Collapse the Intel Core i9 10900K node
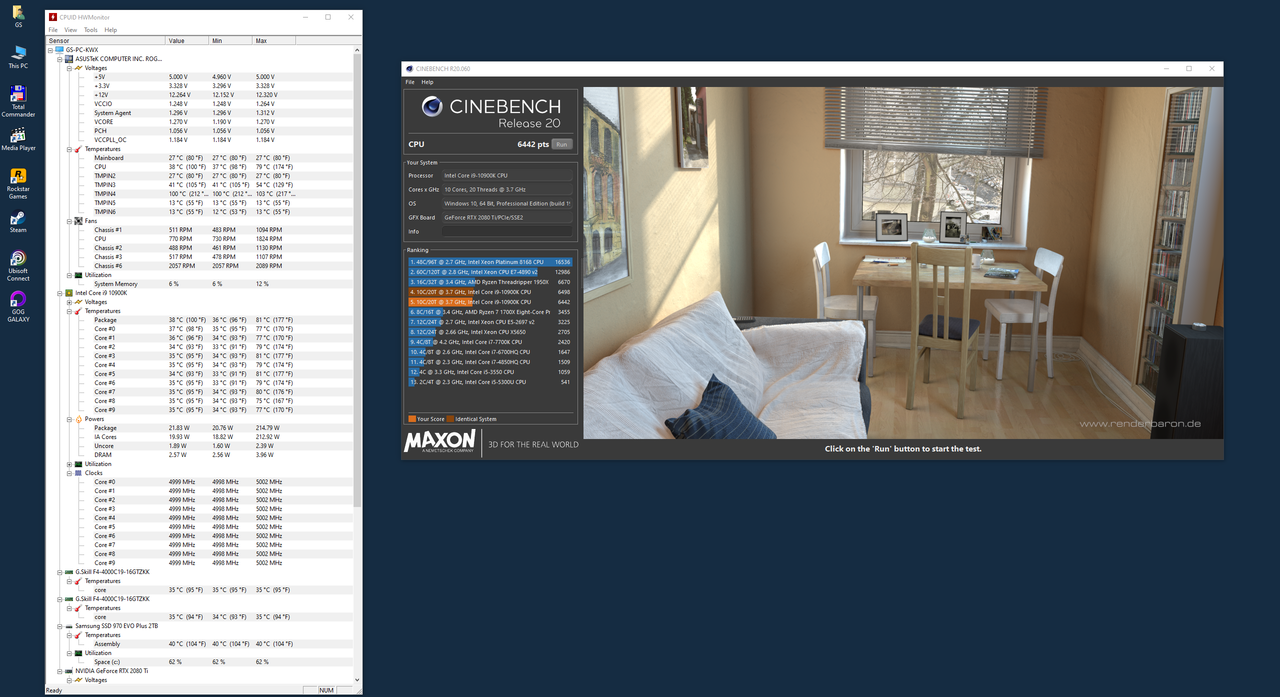This screenshot has width=1280, height=697. coord(59,293)
